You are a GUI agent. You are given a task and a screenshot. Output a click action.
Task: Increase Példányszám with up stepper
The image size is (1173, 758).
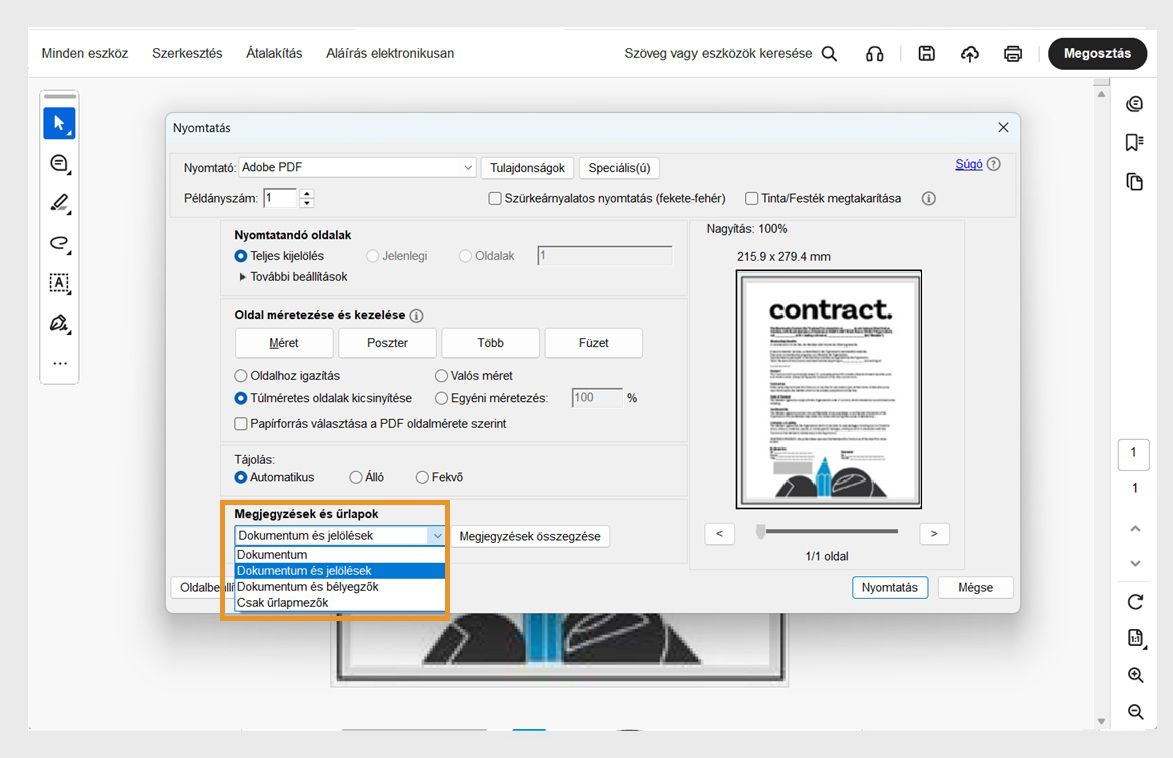(x=307, y=194)
